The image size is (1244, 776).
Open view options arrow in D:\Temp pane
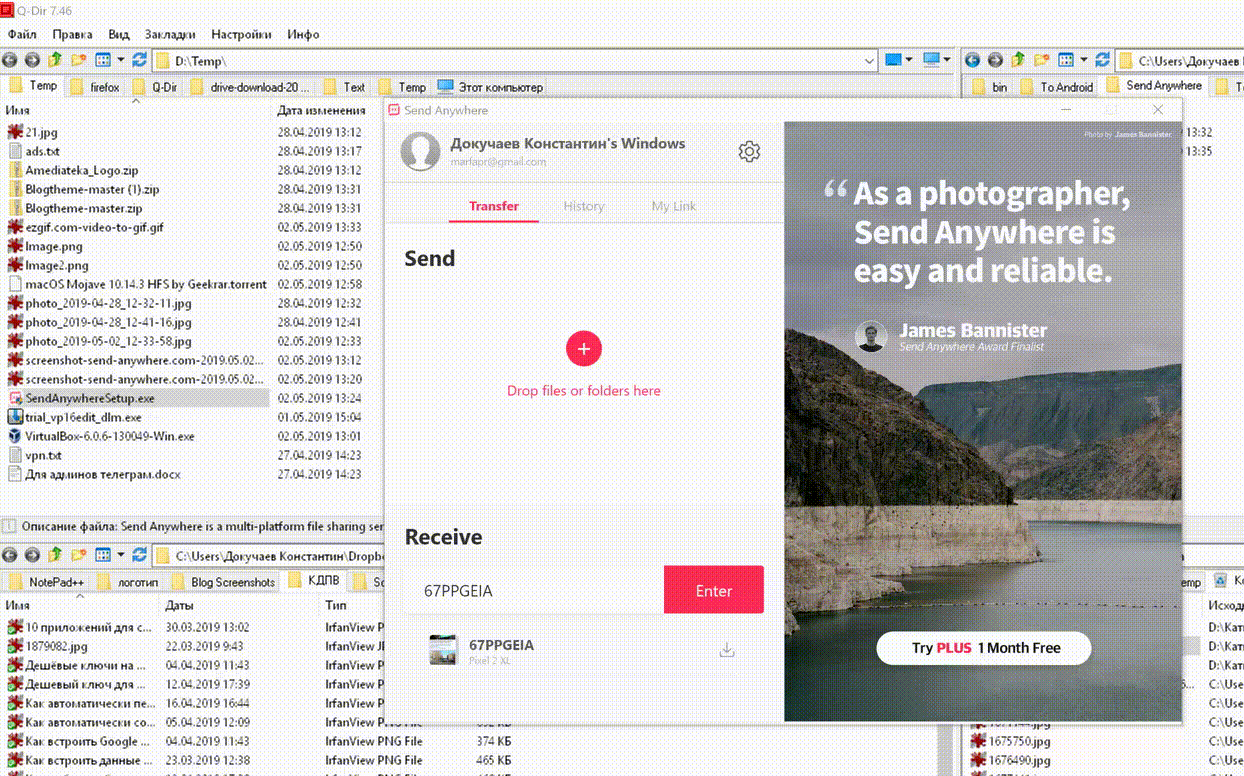pos(120,61)
